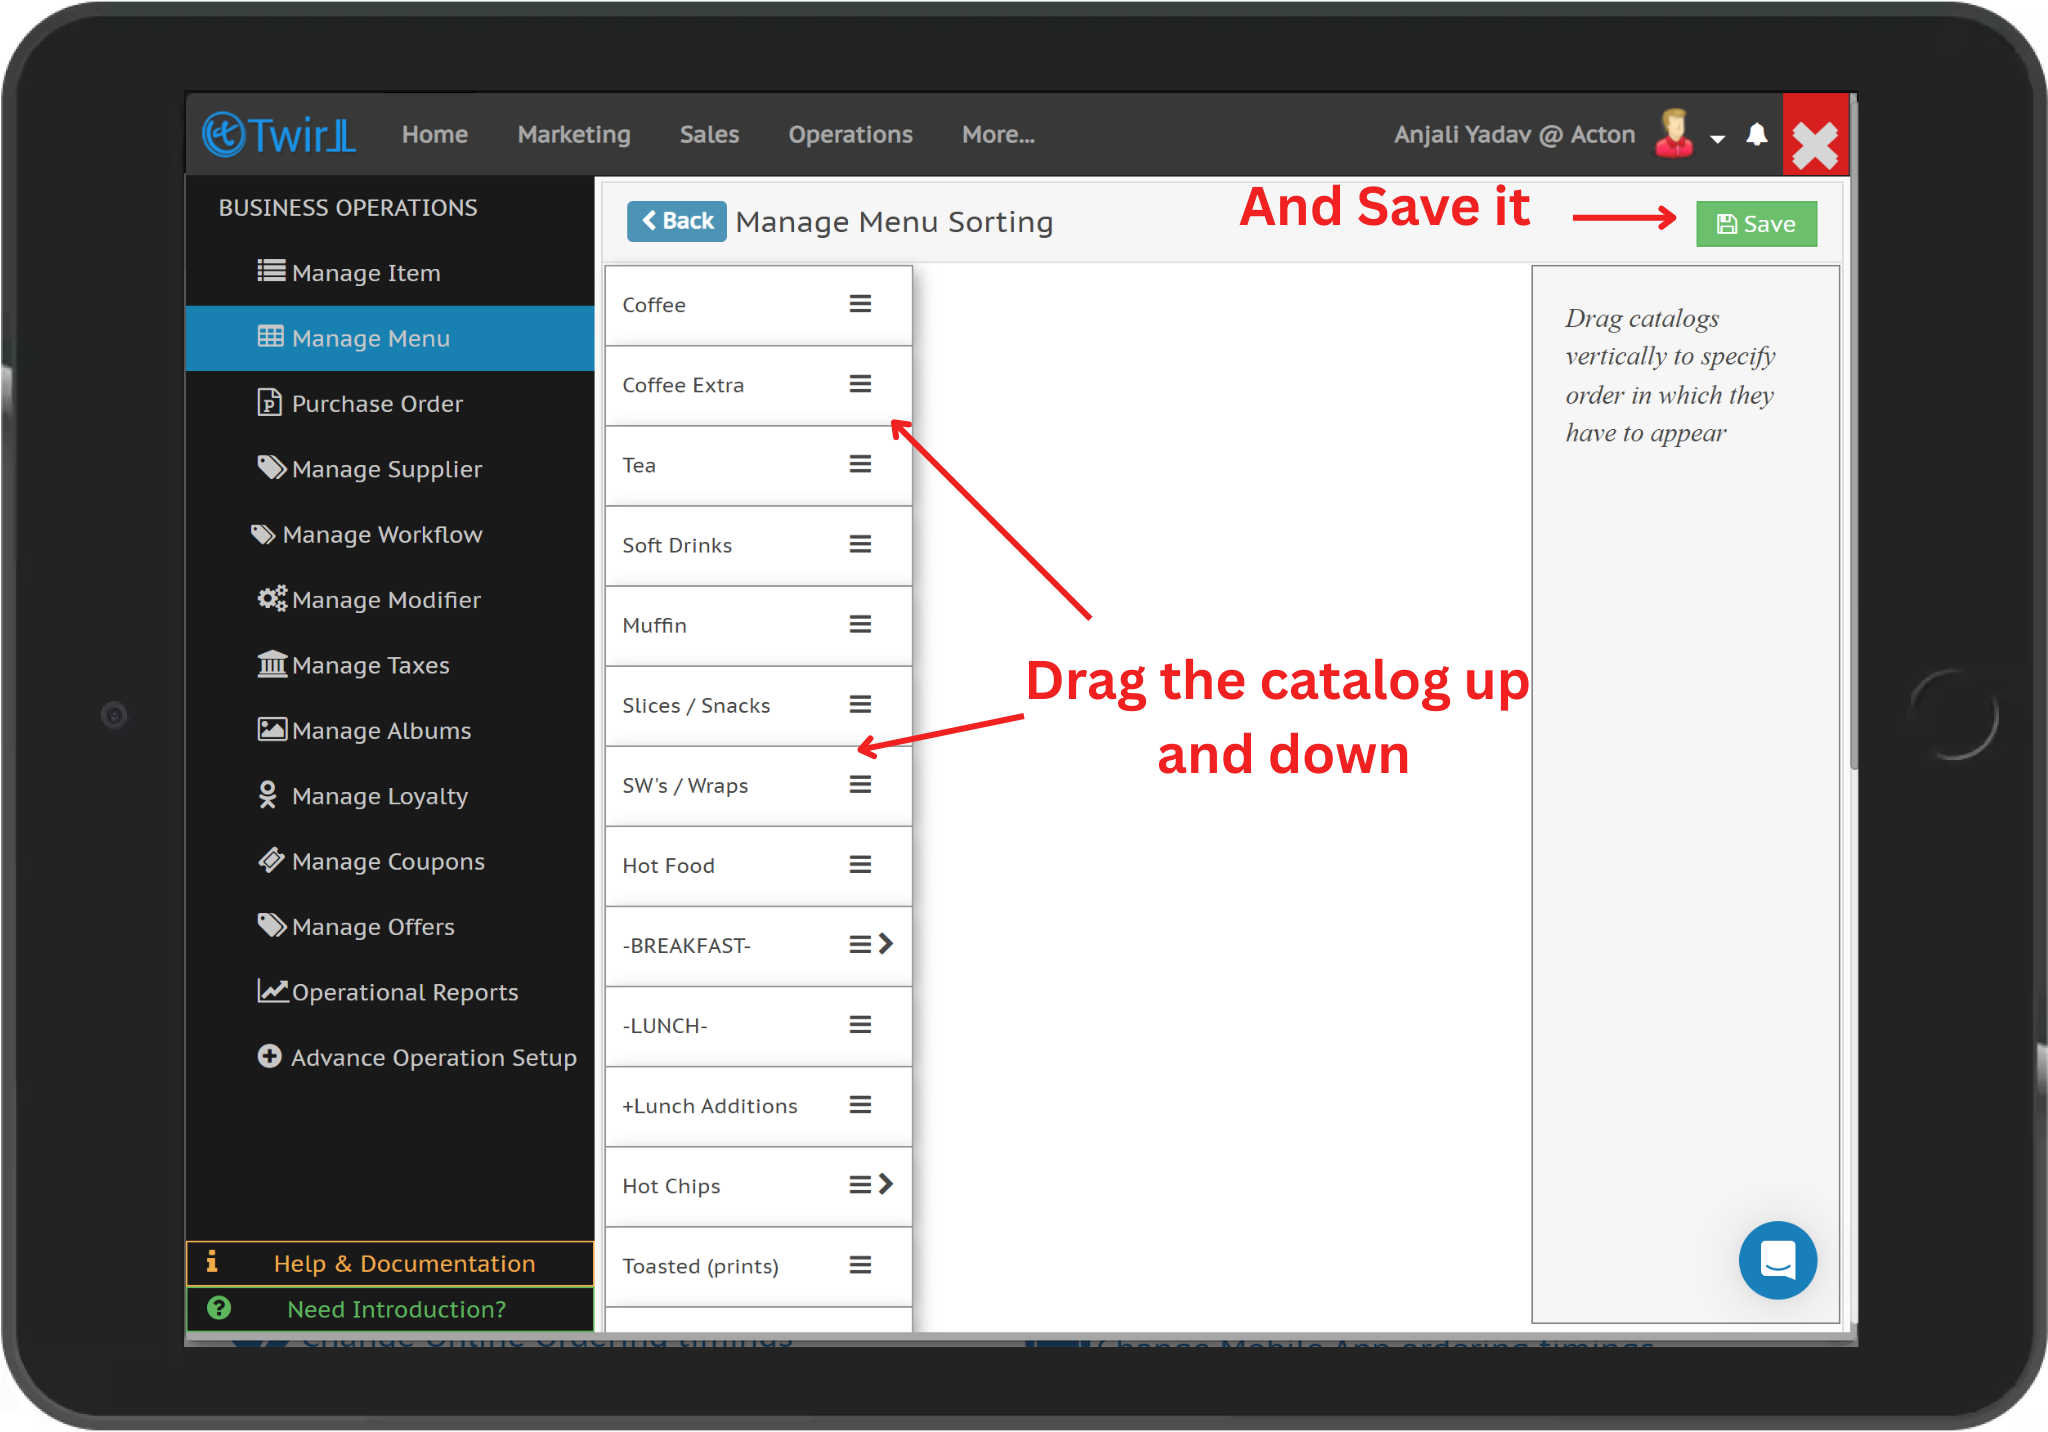Open Operational Reports in sidebar

coord(390,992)
